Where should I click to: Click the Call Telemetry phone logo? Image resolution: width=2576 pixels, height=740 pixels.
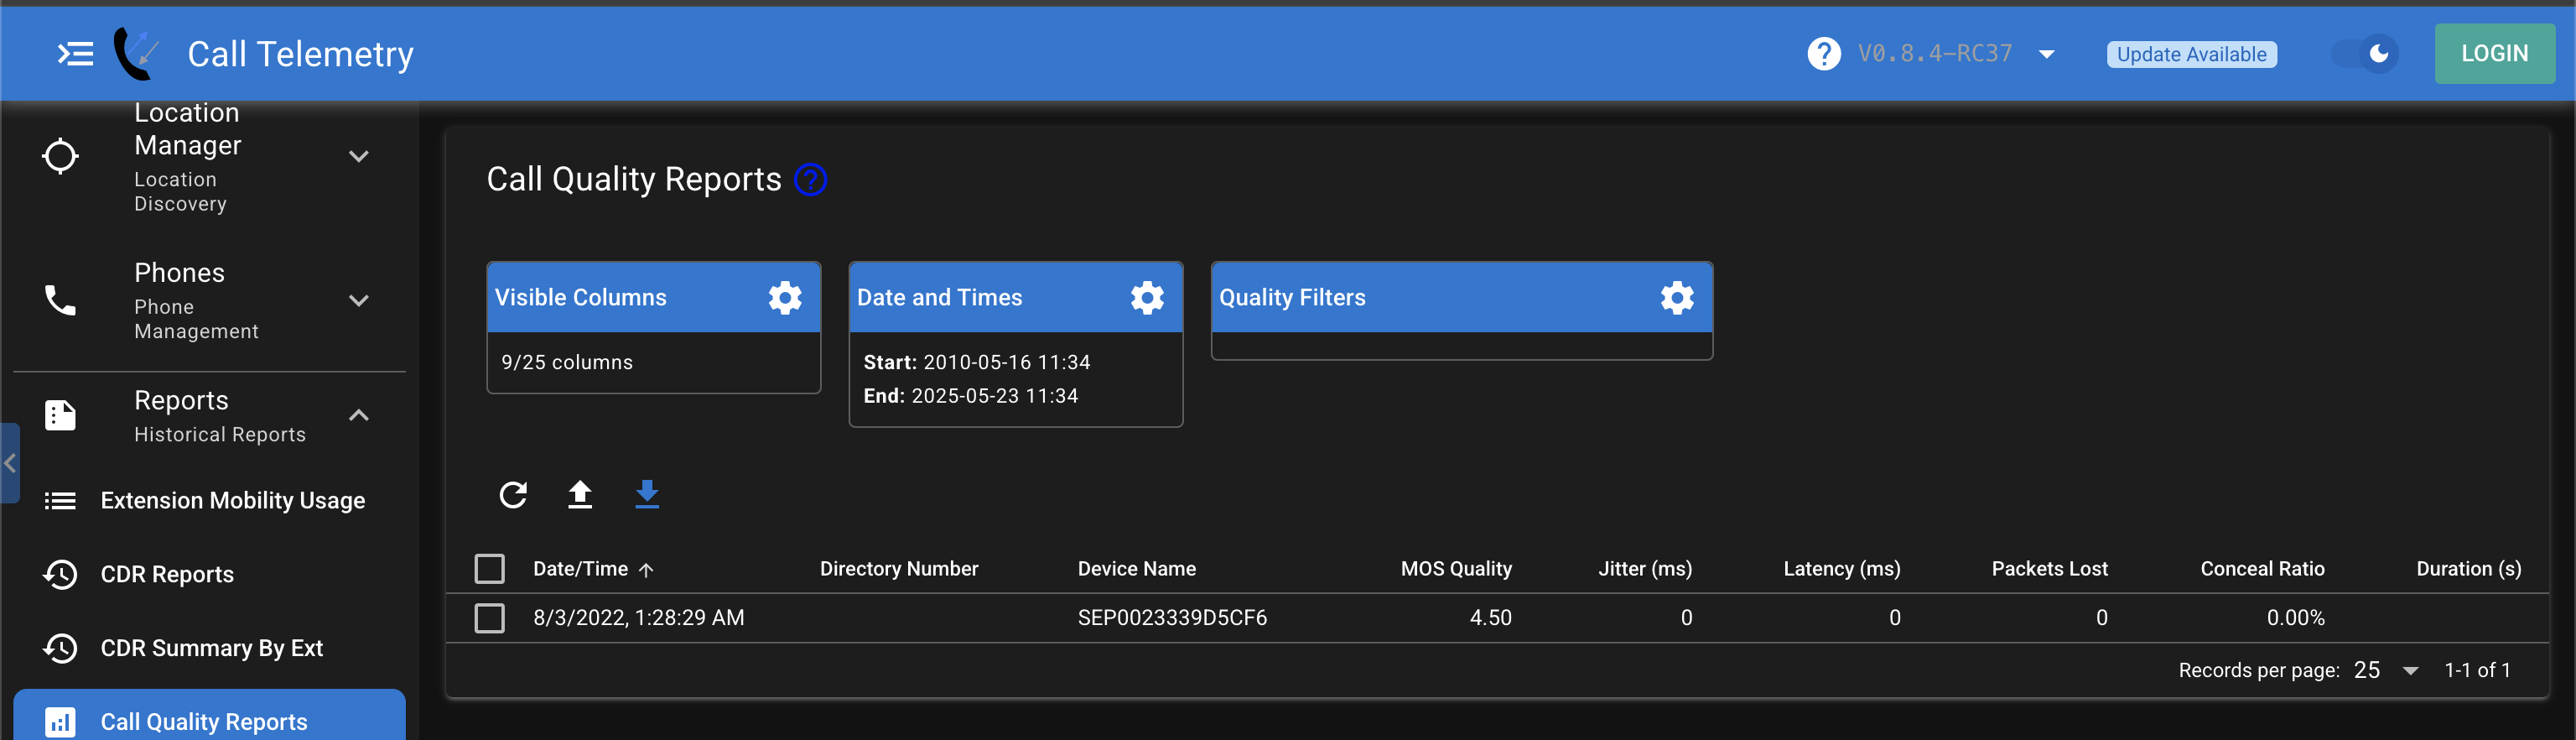(x=137, y=53)
